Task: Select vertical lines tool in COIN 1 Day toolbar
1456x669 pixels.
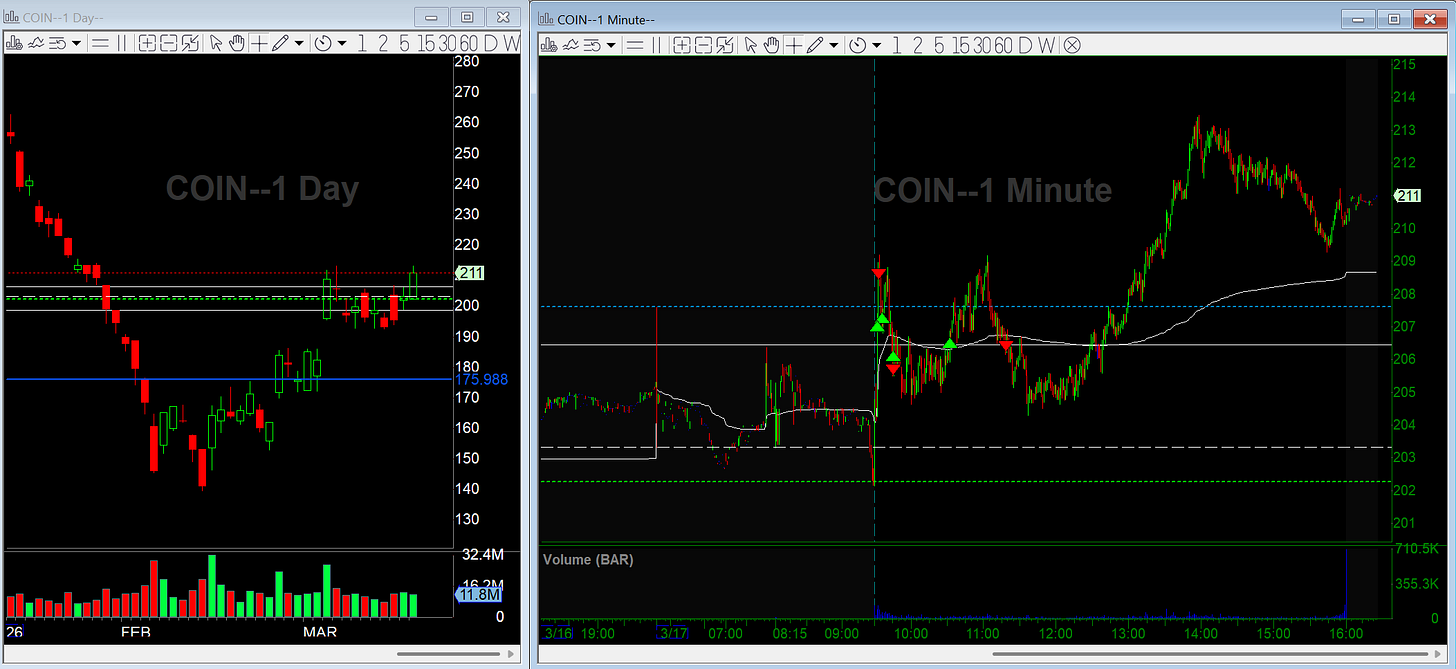Action: pos(122,43)
